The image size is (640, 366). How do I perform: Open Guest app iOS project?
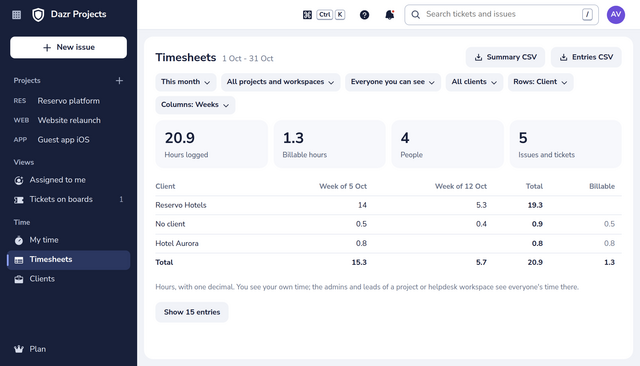(x=69, y=140)
